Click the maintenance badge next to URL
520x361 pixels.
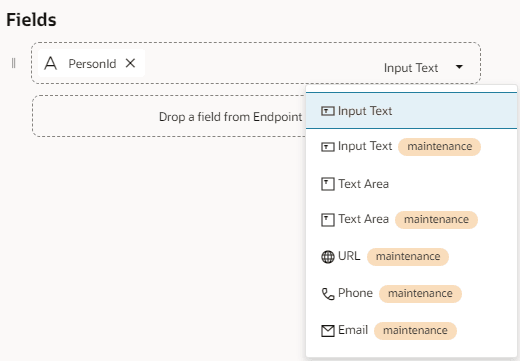408,257
